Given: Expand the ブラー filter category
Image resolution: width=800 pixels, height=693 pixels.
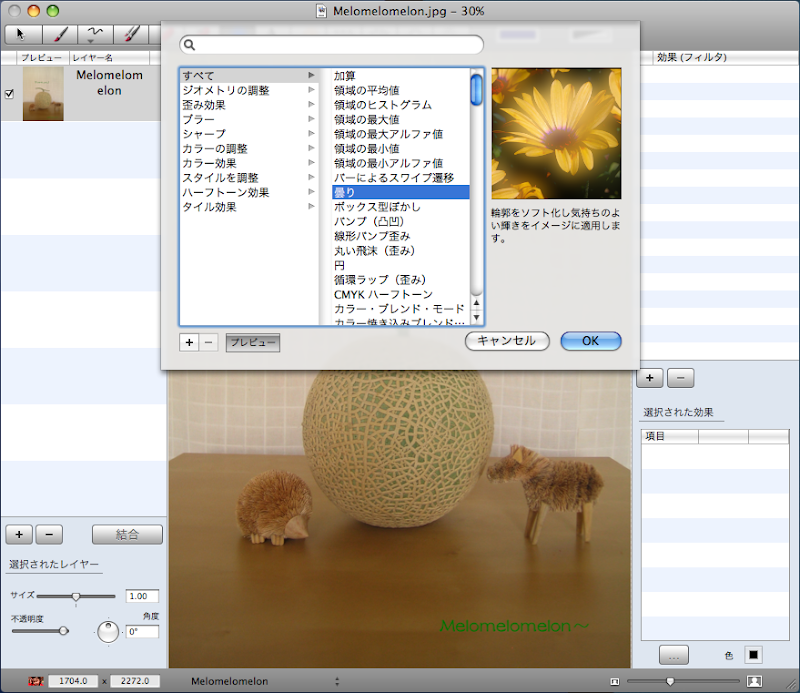Looking at the screenshot, I should (247, 119).
